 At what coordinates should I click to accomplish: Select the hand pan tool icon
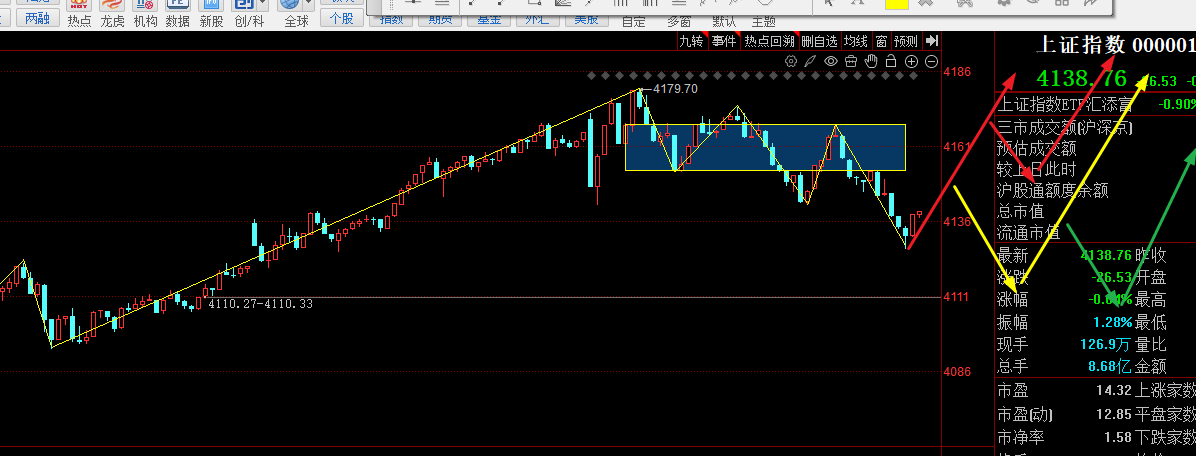[871, 62]
